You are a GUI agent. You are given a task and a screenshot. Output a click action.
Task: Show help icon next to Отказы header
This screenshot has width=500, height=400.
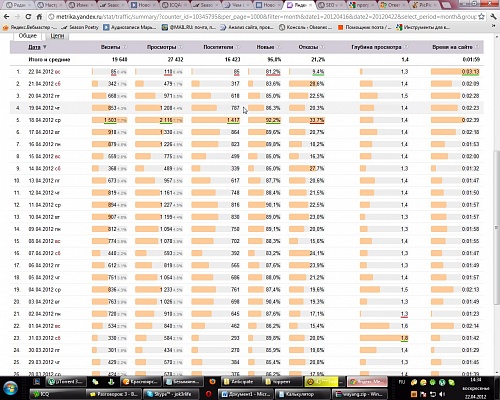tap(322, 47)
